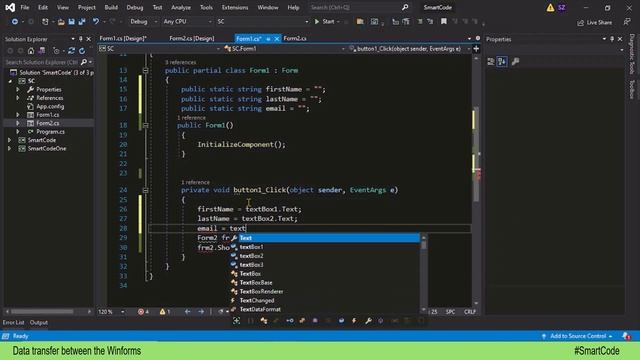The width and height of the screenshot is (640, 360).
Task: Click the yellow warning count indicator
Action: click(165, 312)
